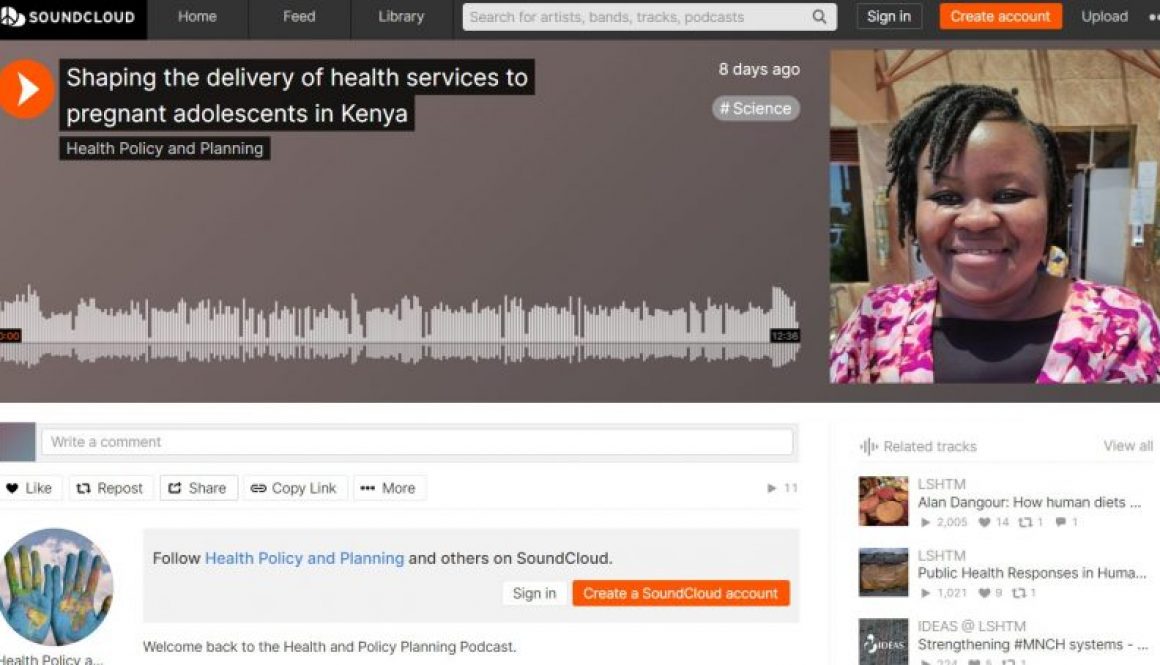Click View all related tracks
The image size is (1160, 665).
[1127, 446]
